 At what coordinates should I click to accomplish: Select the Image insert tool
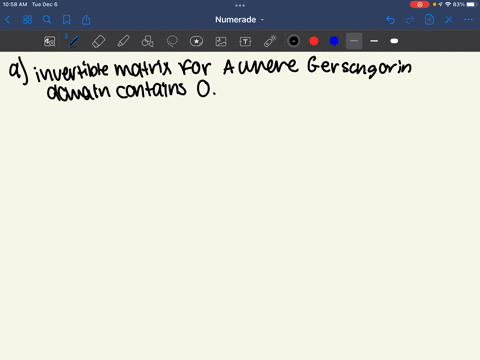click(221, 41)
